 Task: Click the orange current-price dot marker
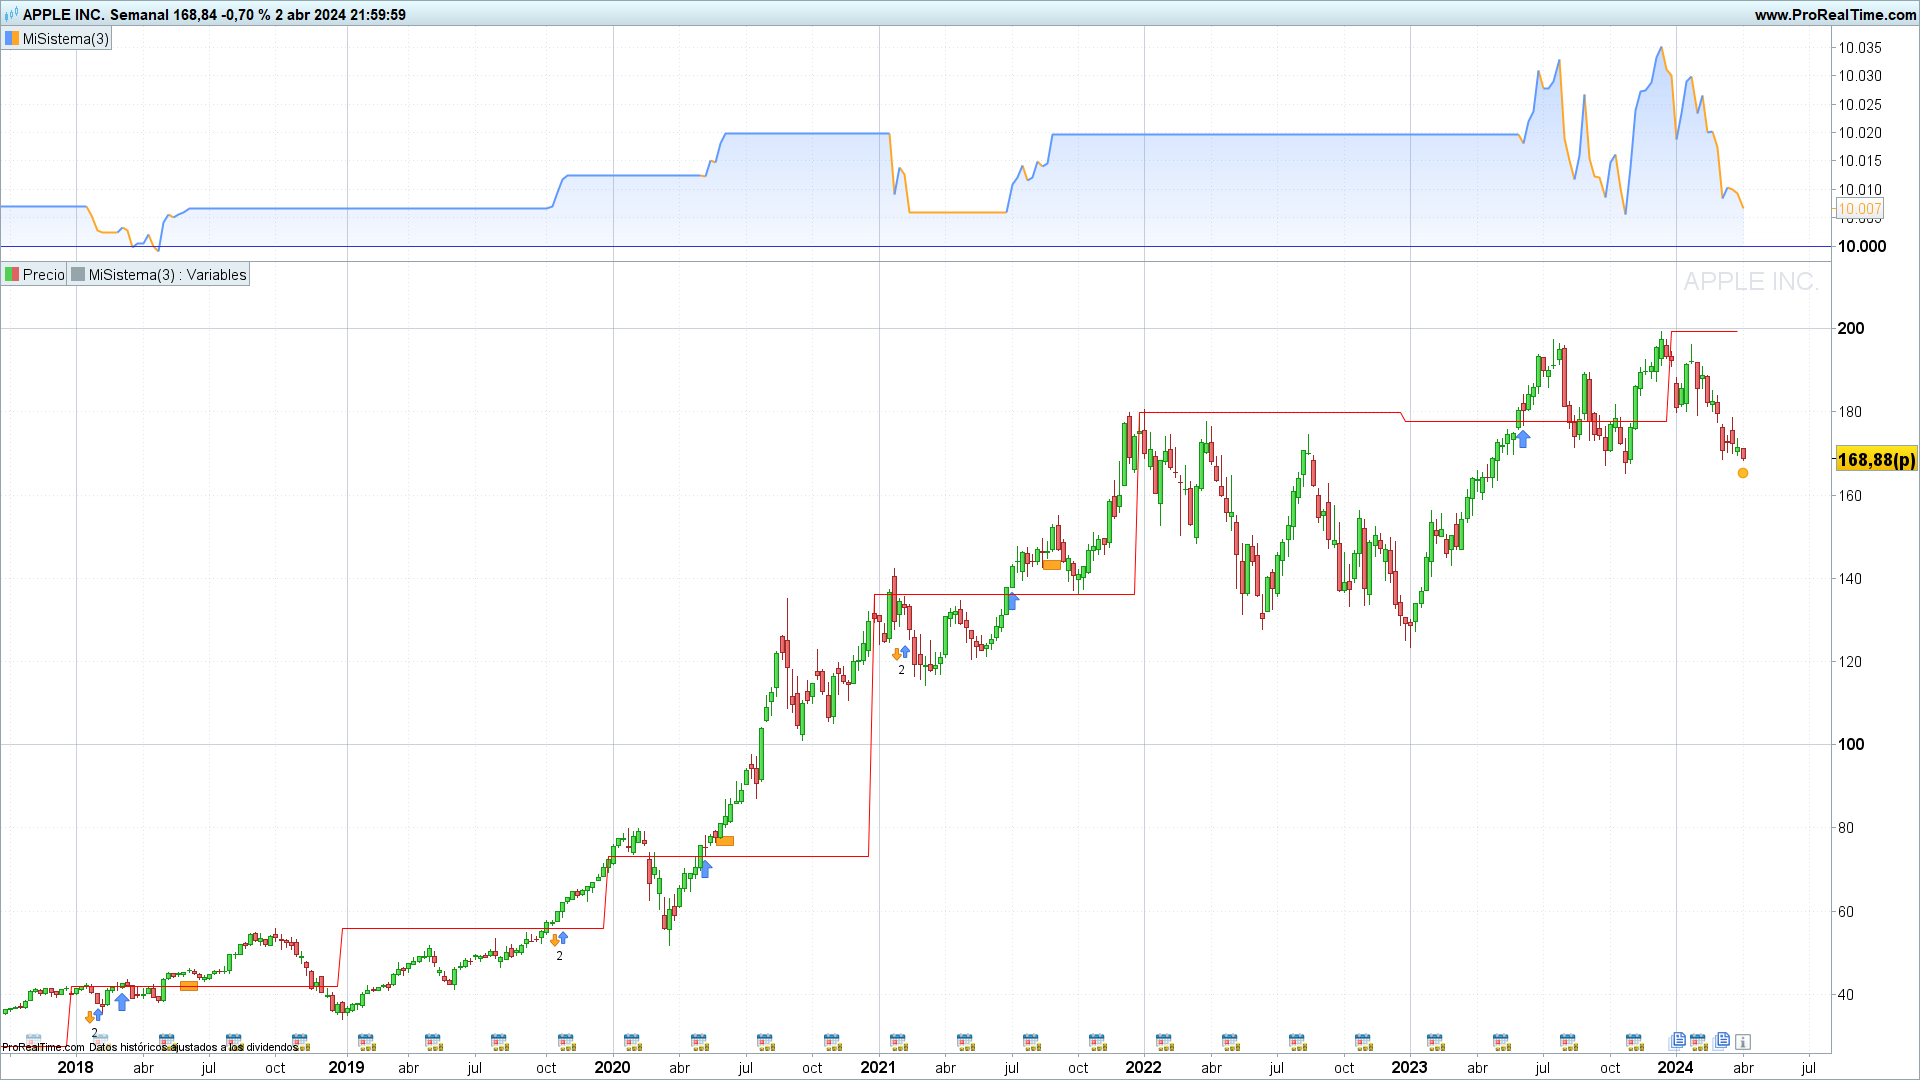point(1743,473)
